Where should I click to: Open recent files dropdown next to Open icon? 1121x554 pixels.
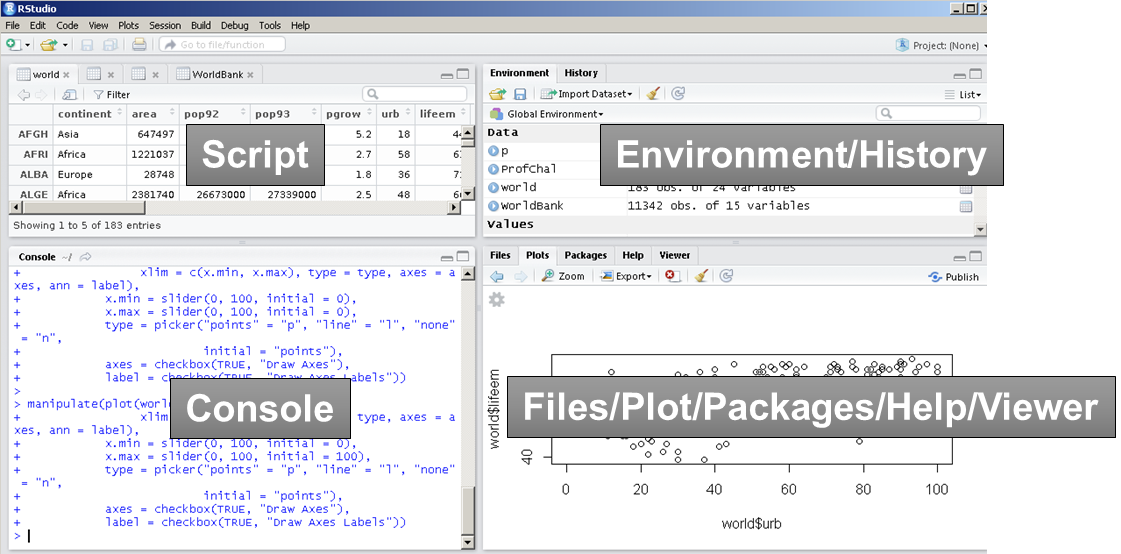tap(65, 45)
